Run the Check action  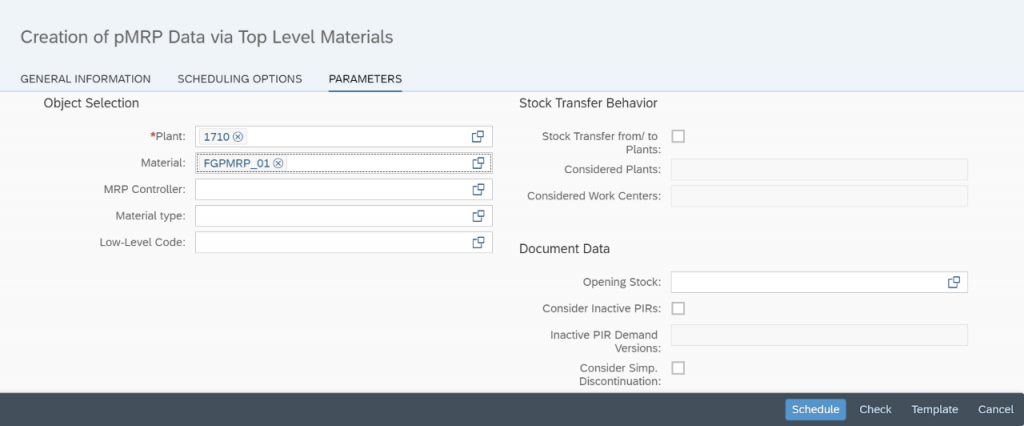pyautogui.click(x=875, y=410)
